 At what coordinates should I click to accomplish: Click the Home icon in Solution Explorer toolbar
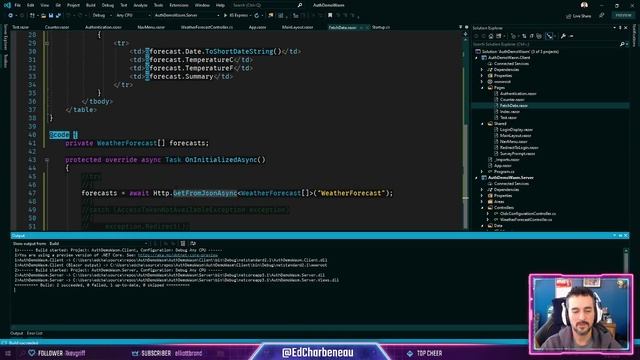pyautogui.click(x=491, y=36)
